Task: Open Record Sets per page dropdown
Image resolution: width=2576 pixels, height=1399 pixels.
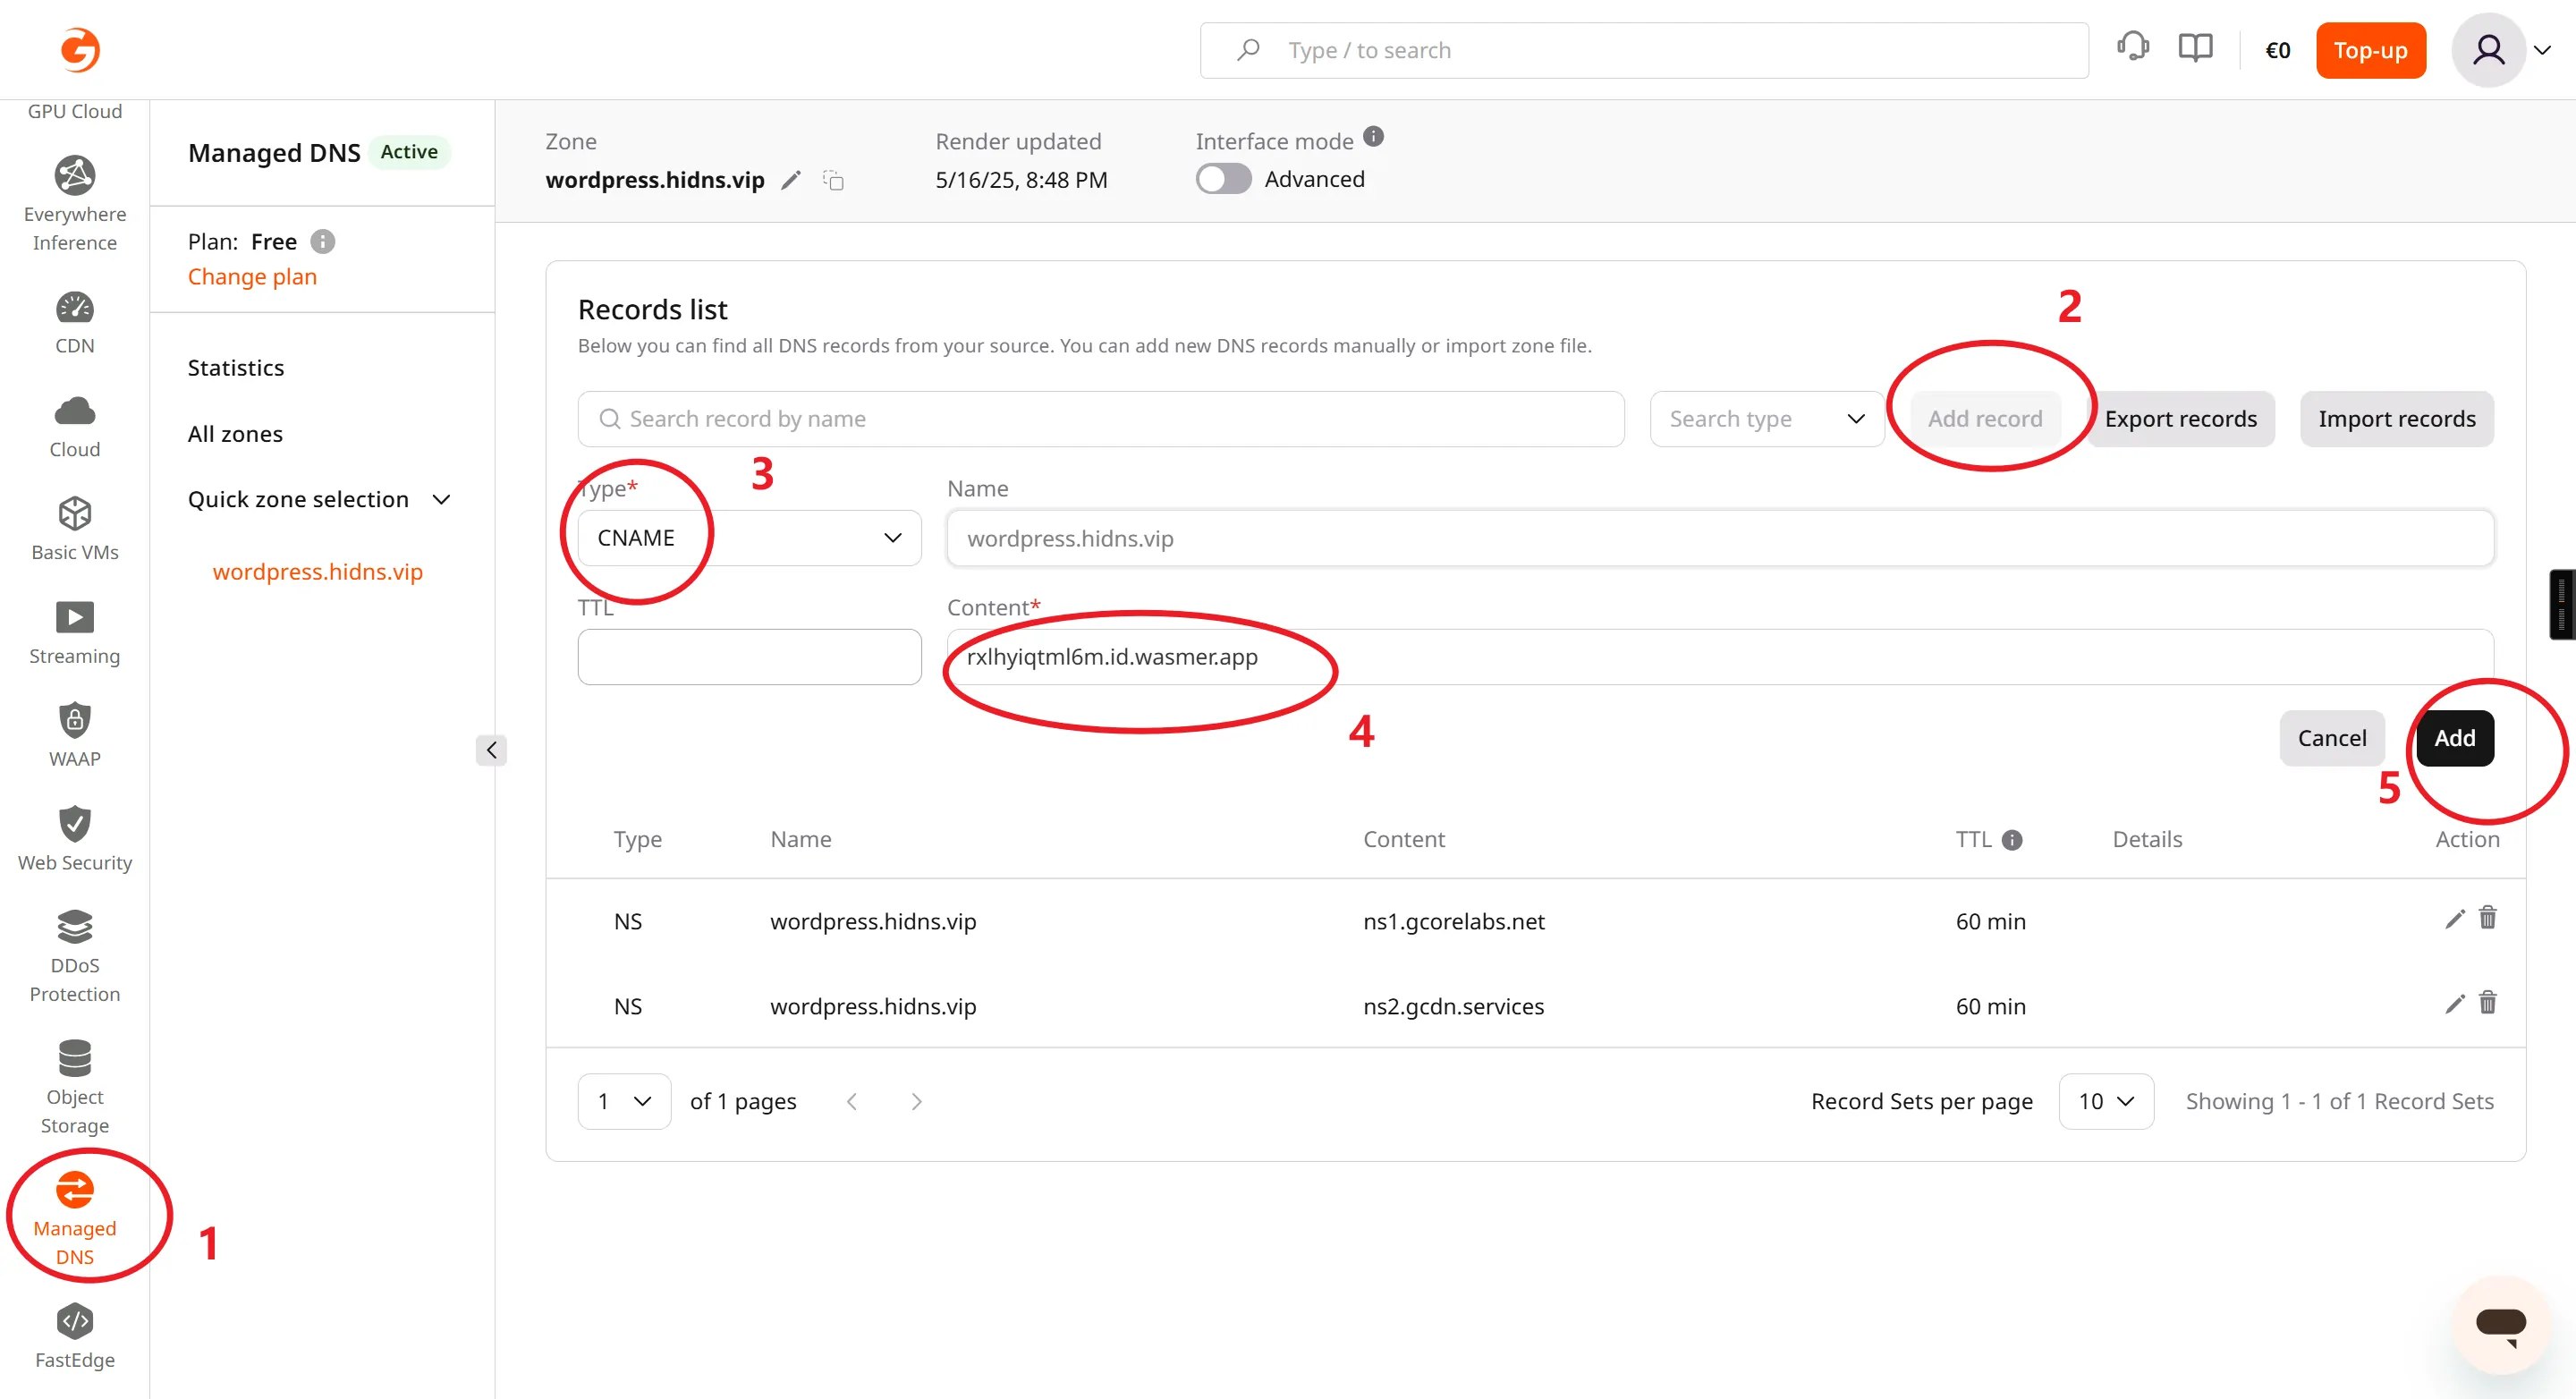Action: (x=2106, y=1101)
